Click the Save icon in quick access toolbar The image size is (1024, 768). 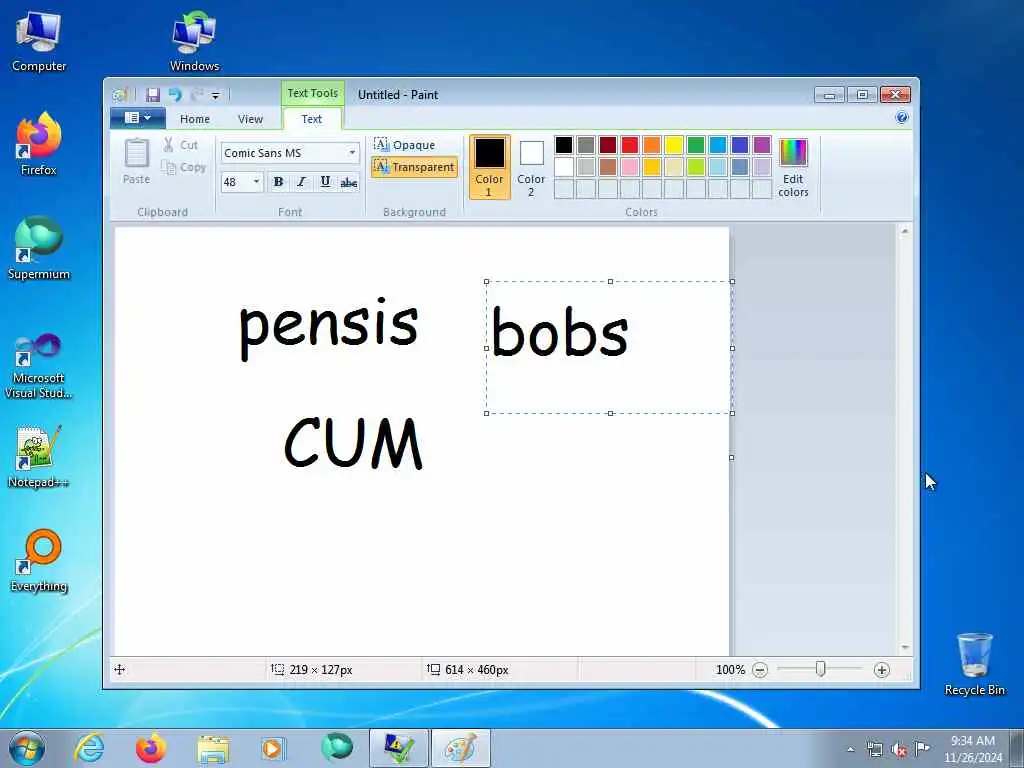[153, 95]
